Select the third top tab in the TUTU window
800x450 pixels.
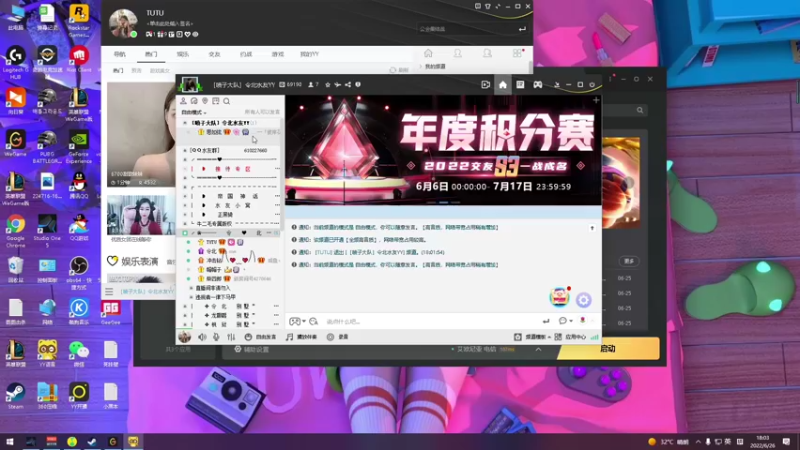pyautogui.click(x=183, y=54)
